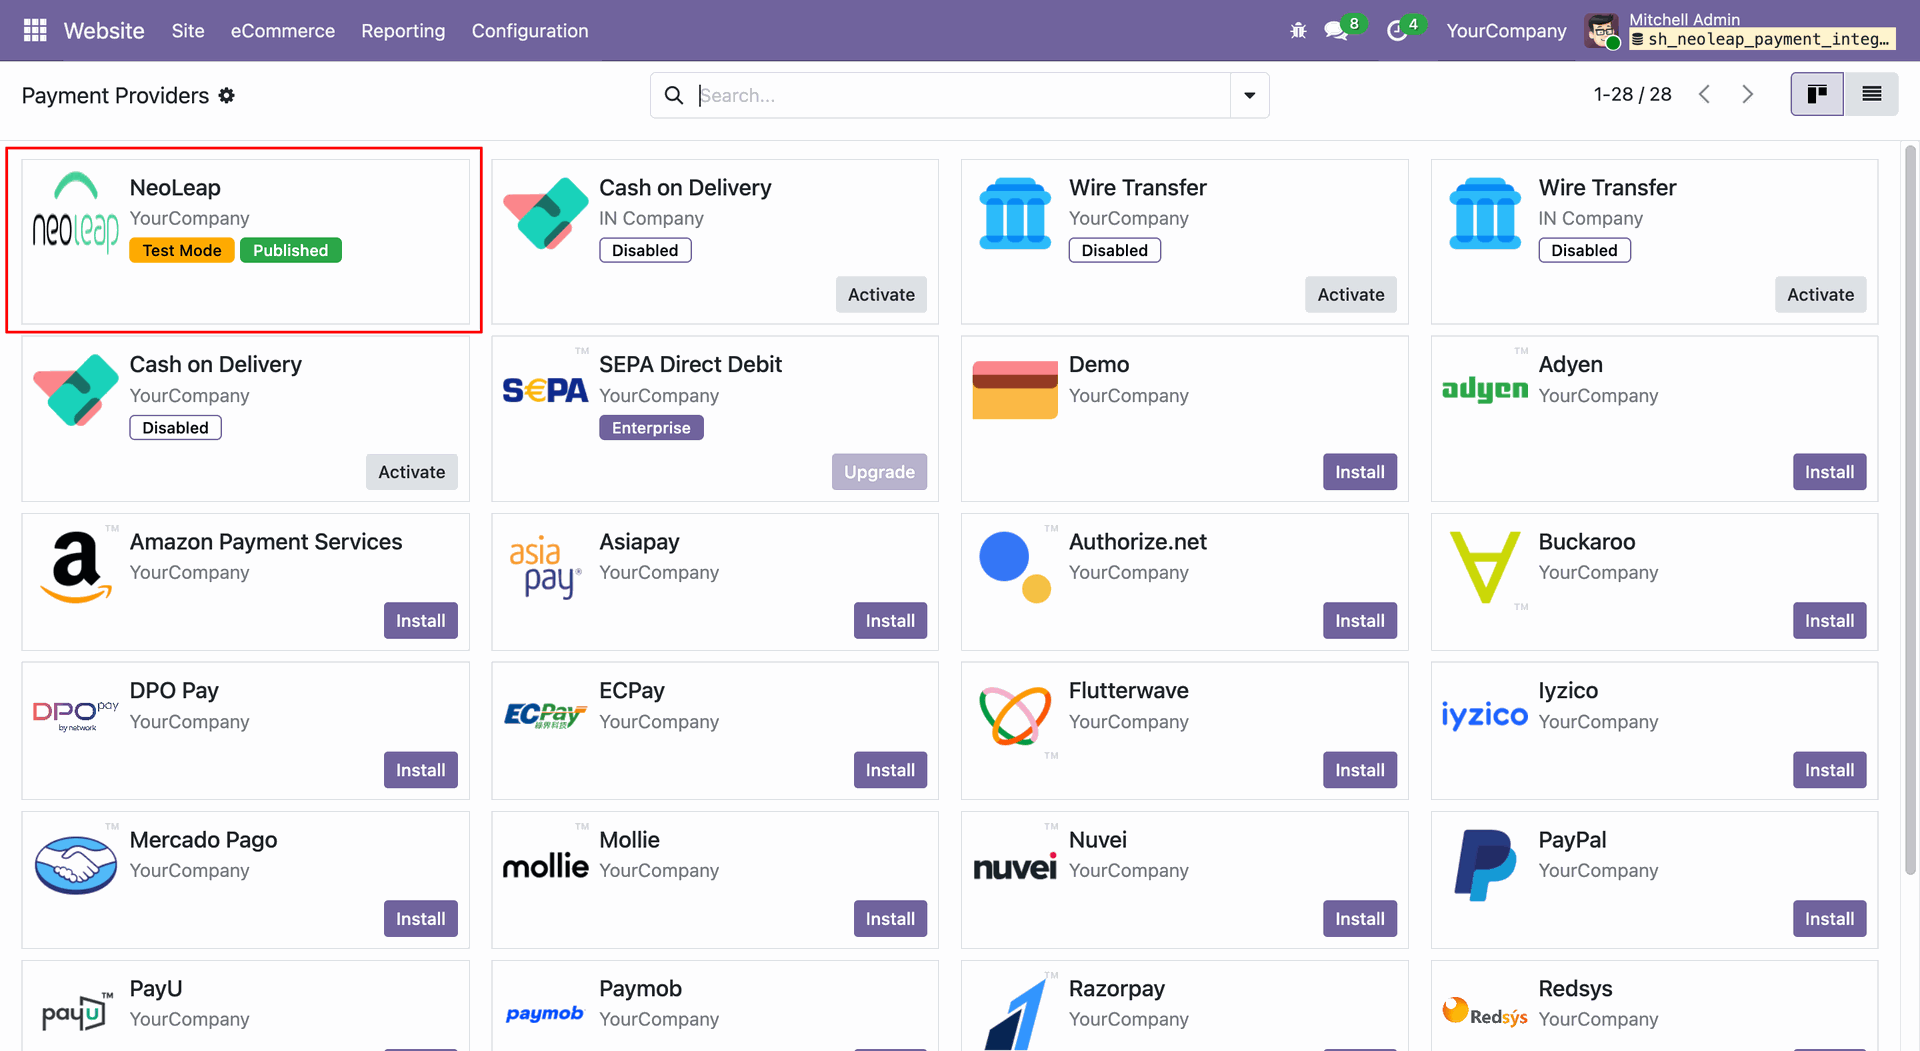Install the Authorize.net provider
Screen dimensions: 1920x1051
(x=1360, y=621)
